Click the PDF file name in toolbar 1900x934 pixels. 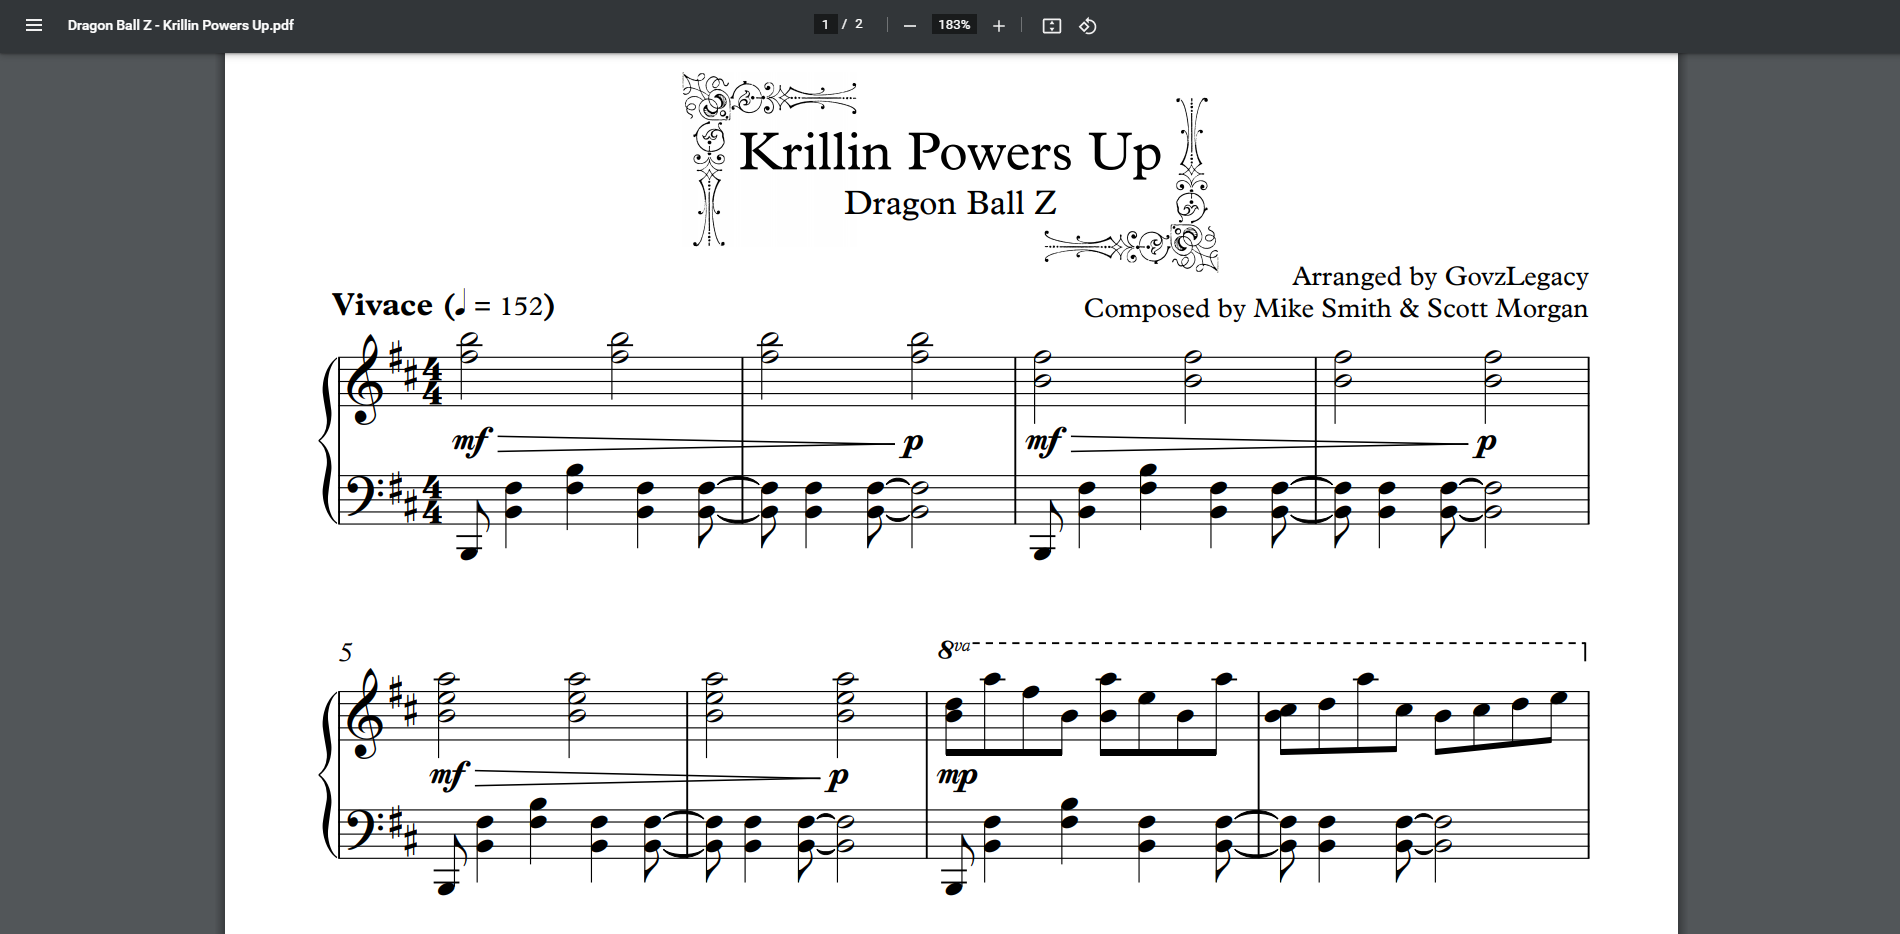pos(180,25)
